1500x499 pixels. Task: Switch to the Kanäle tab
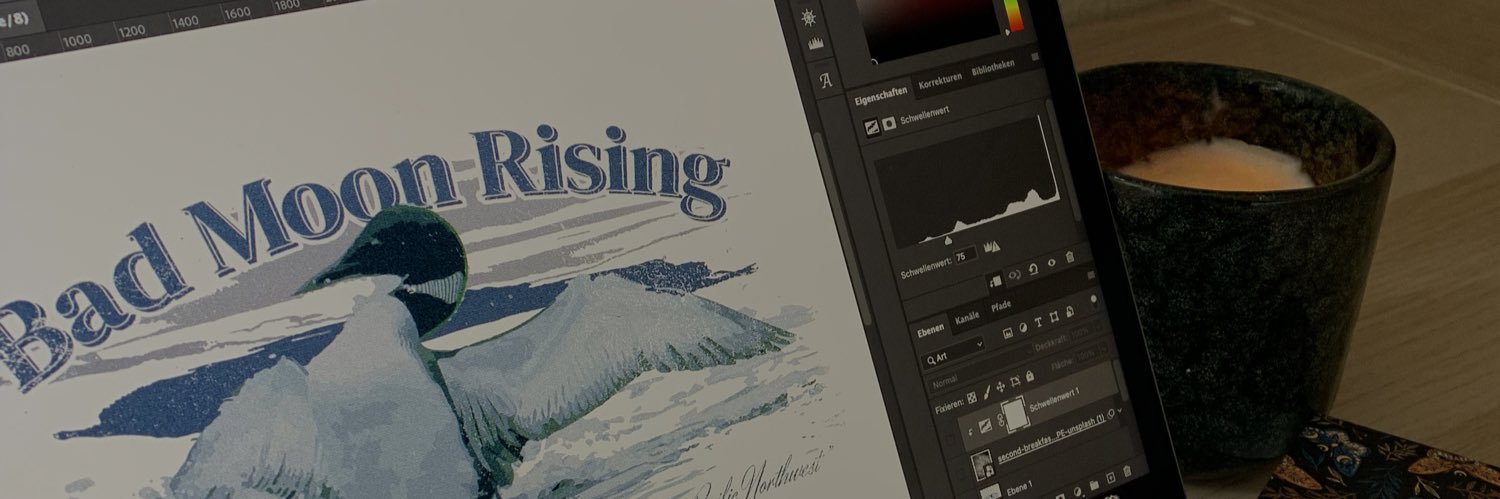click(967, 318)
